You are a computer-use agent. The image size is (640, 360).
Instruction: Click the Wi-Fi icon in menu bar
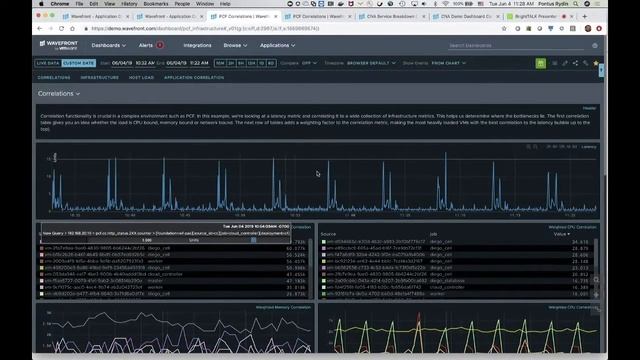[x=445, y=4]
